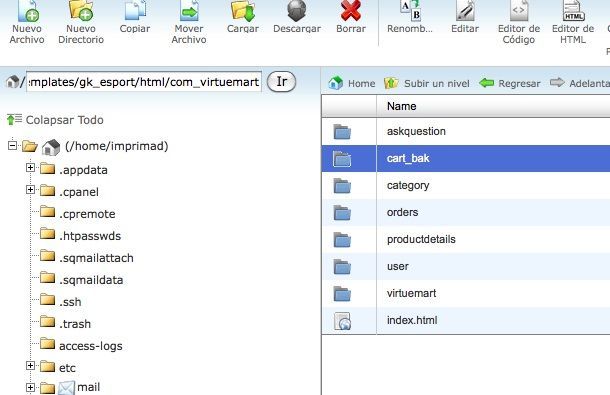Select the category folder row
Screen dimensions: 610x395
(x=466, y=185)
